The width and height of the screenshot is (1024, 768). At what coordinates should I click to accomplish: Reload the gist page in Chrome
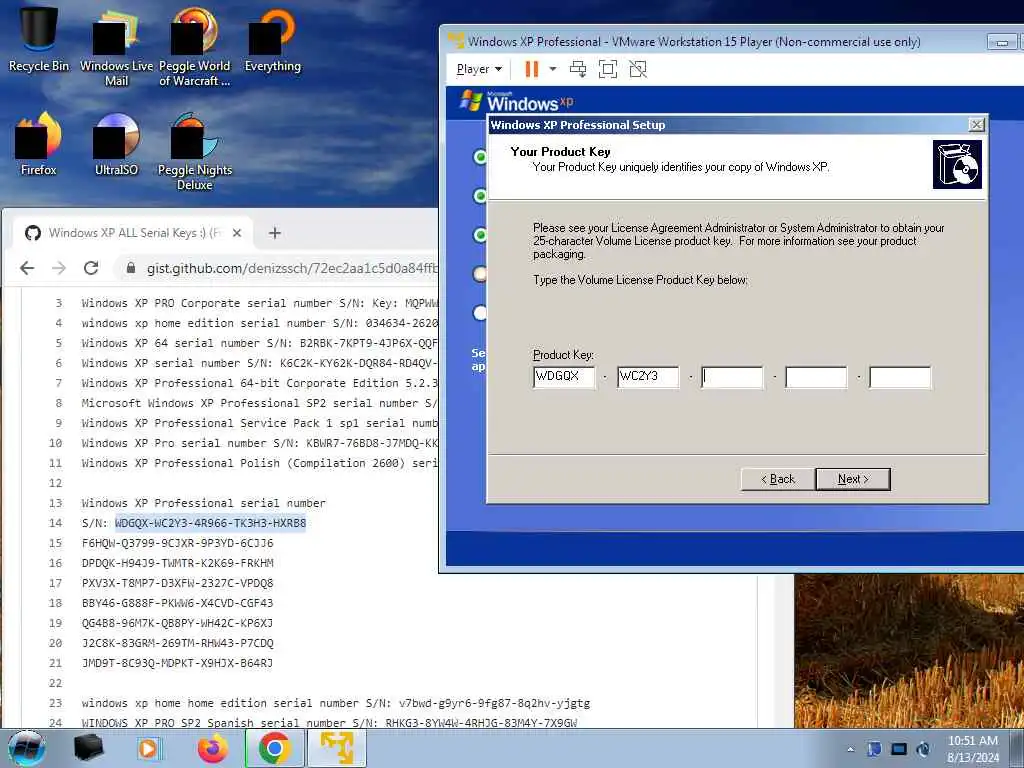coord(91,268)
